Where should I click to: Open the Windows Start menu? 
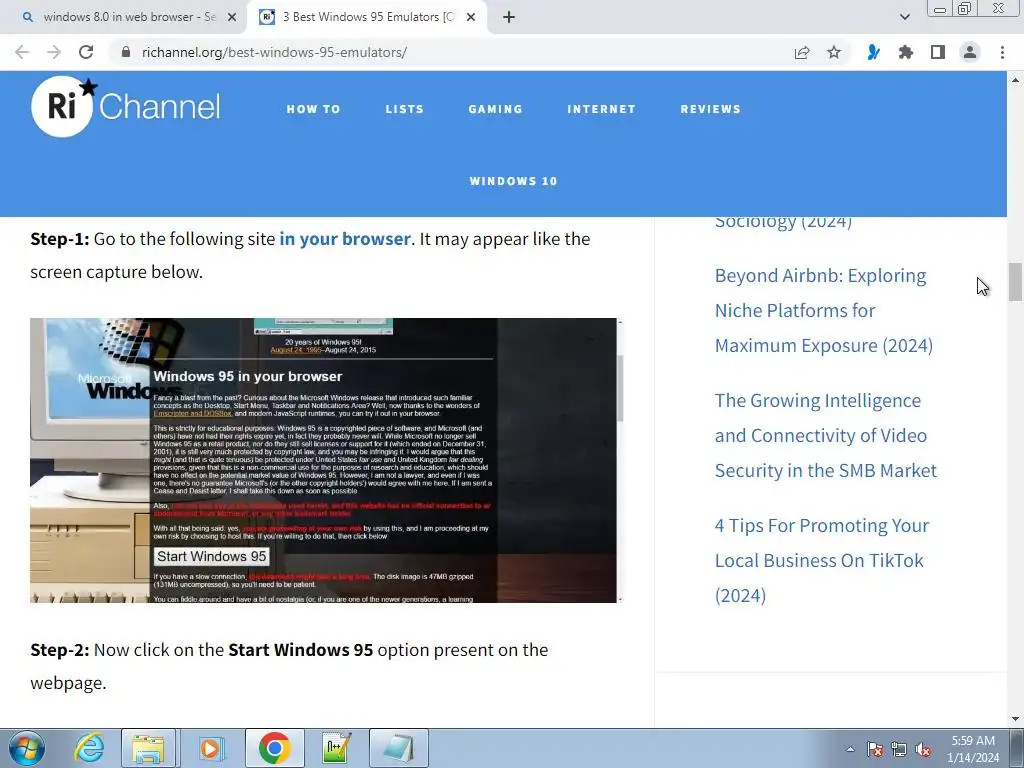(27, 748)
